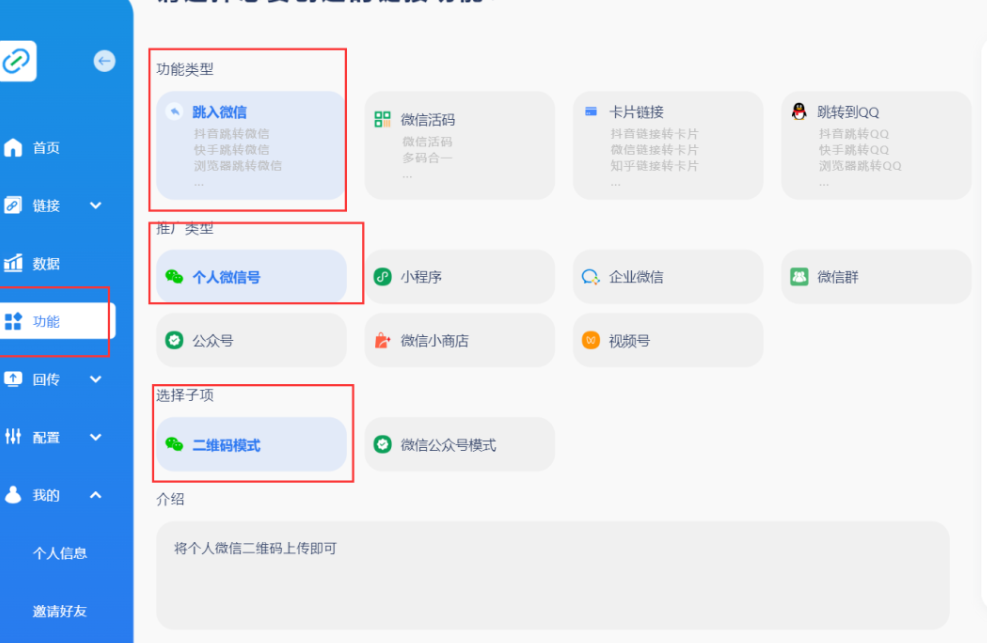The image size is (987, 643).
Task: Select 二维码模式 sub-option
Action: (x=251, y=445)
